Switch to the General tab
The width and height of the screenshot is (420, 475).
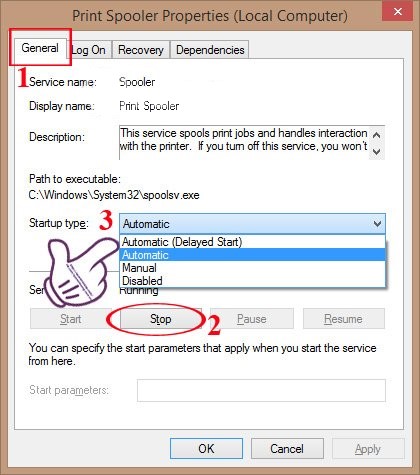[x=40, y=48]
